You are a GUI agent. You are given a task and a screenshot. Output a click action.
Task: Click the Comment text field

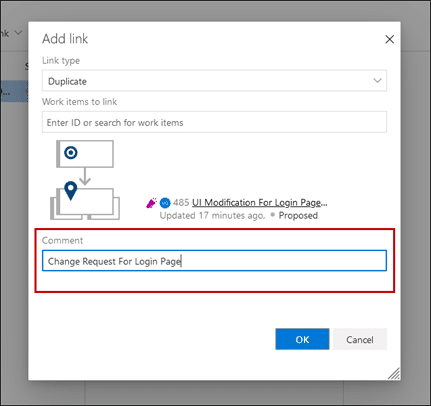coord(214,261)
